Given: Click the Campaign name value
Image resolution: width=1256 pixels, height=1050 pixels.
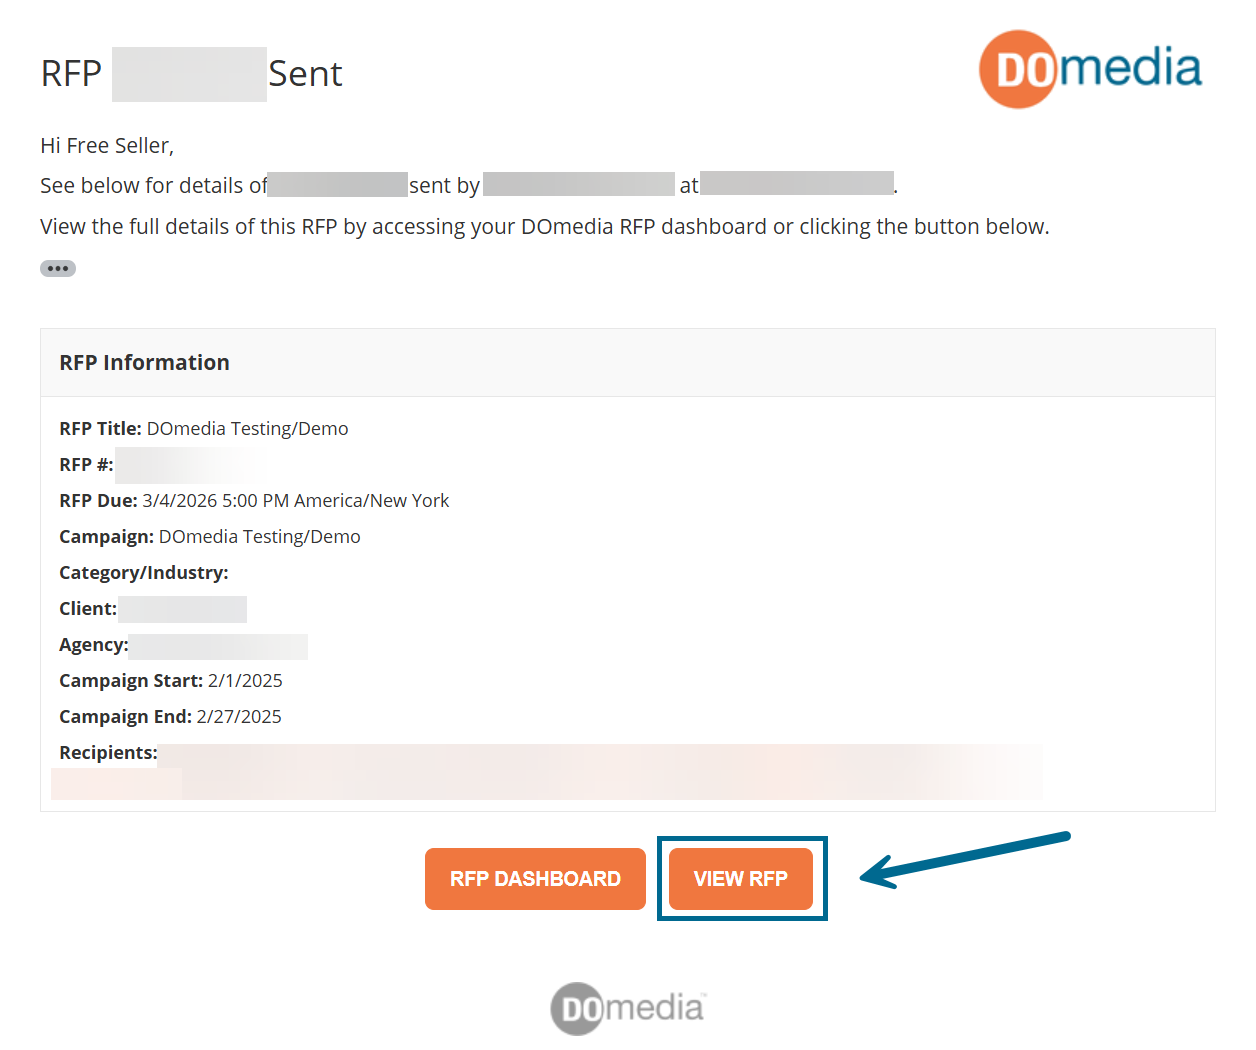Looking at the screenshot, I should pyautogui.click(x=260, y=537).
